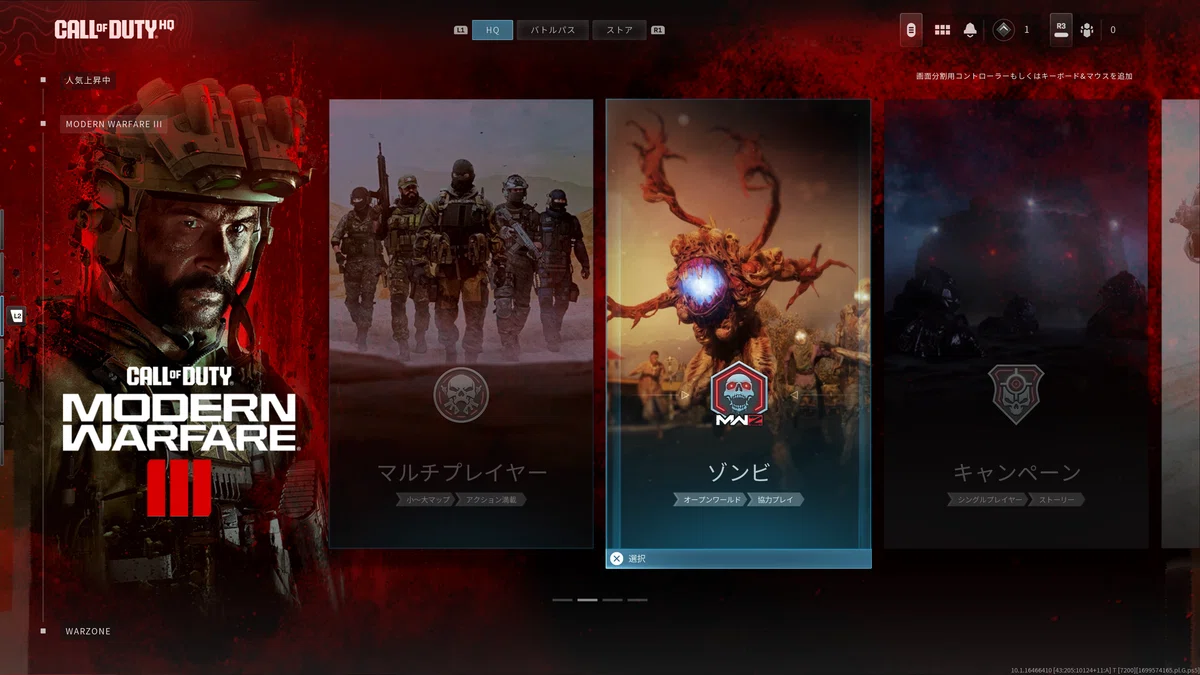Select WARZONE in the side list

coord(88,631)
